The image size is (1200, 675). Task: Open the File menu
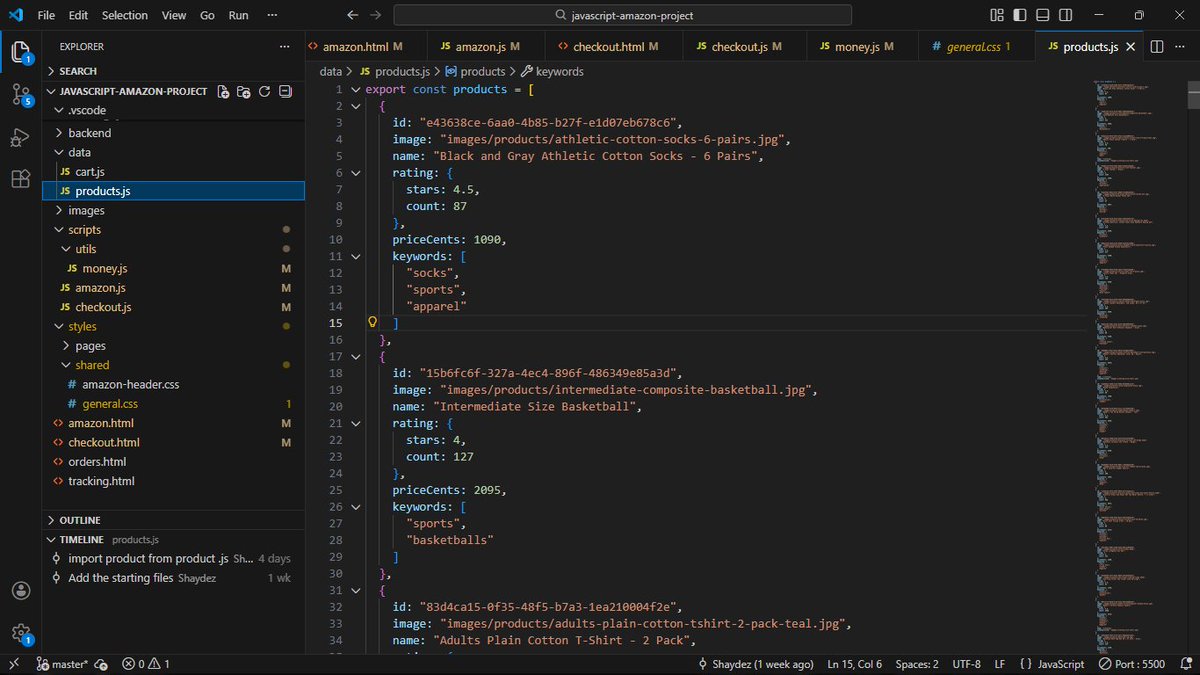coord(47,15)
